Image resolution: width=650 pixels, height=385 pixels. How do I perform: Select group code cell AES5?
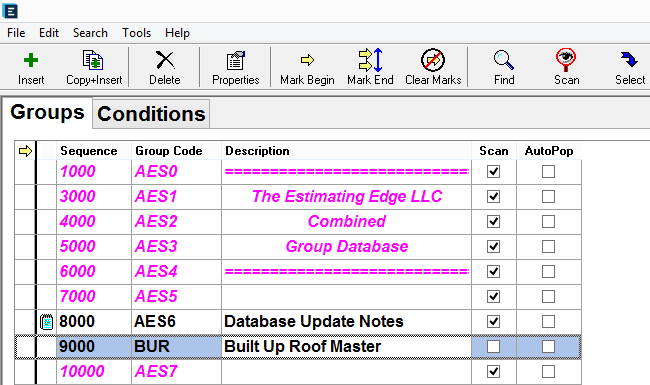click(x=177, y=297)
